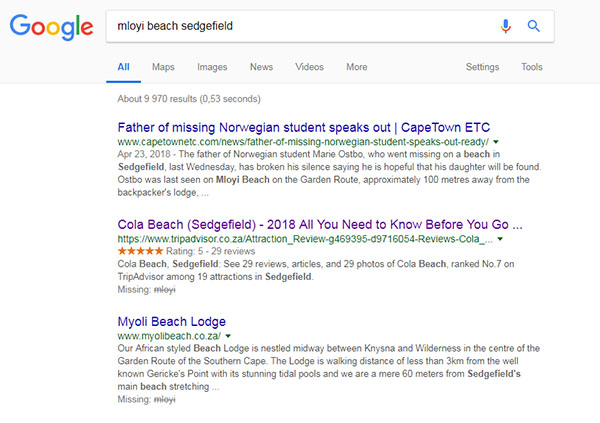Click the magnifying glass search button
600x423 pixels.
pos(534,27)
